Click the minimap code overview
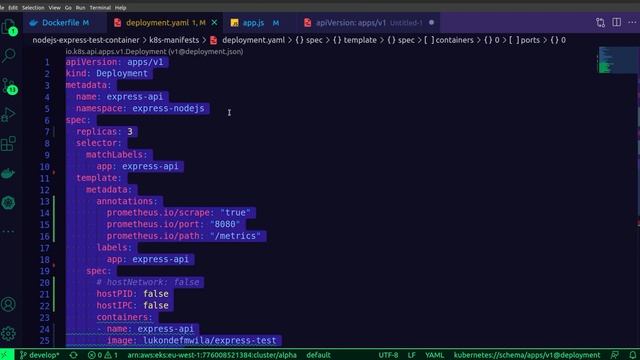The height and width of the screenshot is (360, 640). click(618, 60)
